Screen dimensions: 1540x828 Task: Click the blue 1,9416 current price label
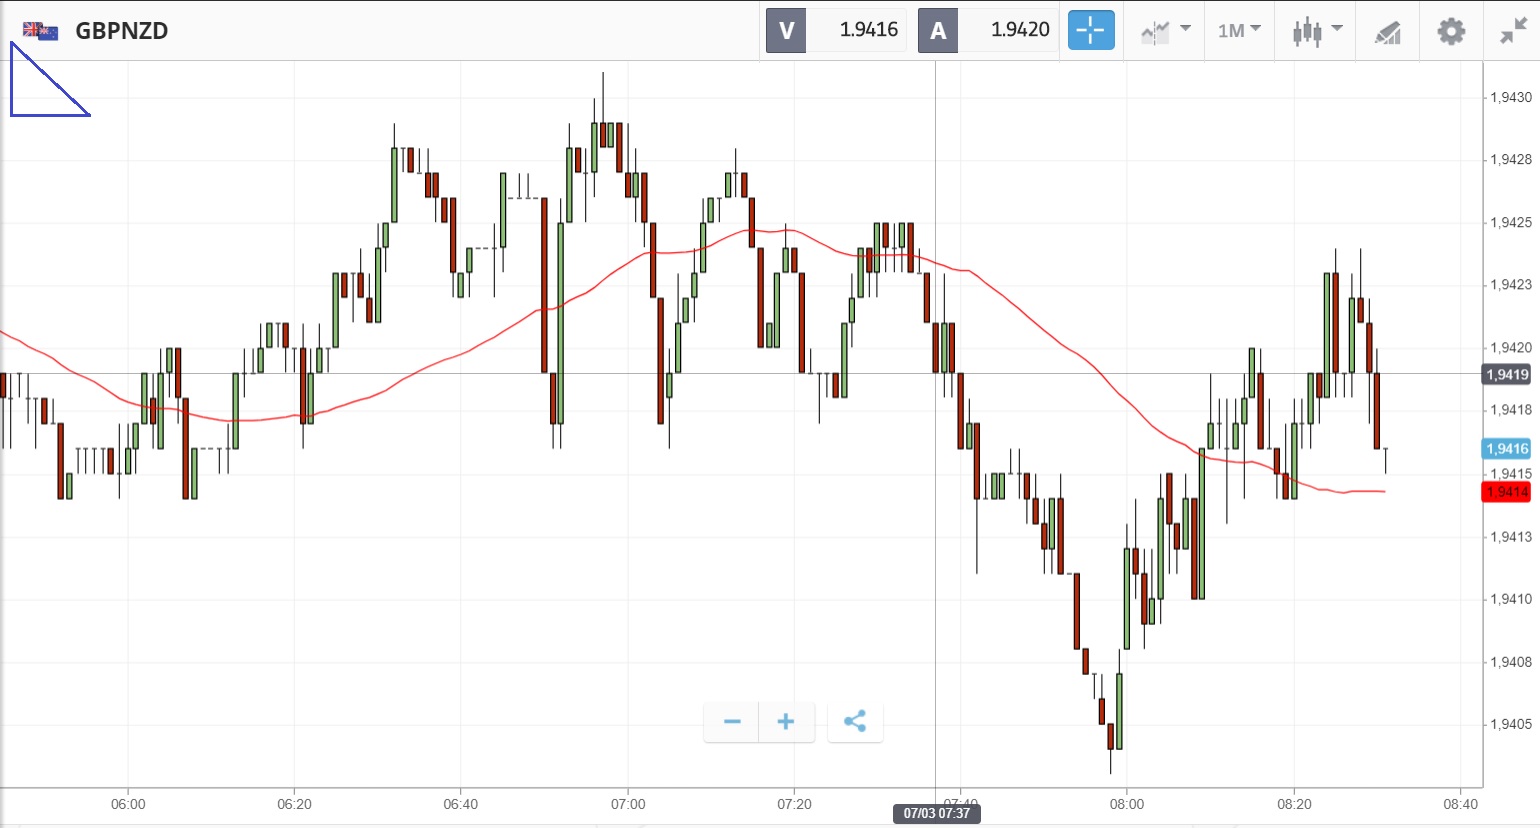(1507, 449)
